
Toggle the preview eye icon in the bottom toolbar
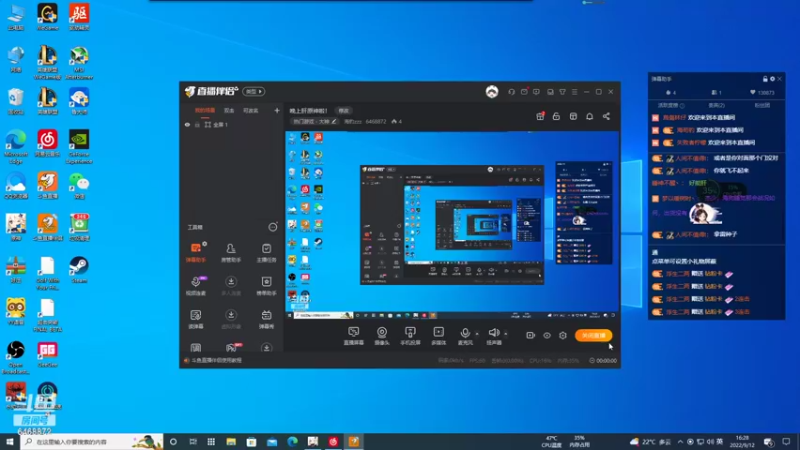[547, 335]
